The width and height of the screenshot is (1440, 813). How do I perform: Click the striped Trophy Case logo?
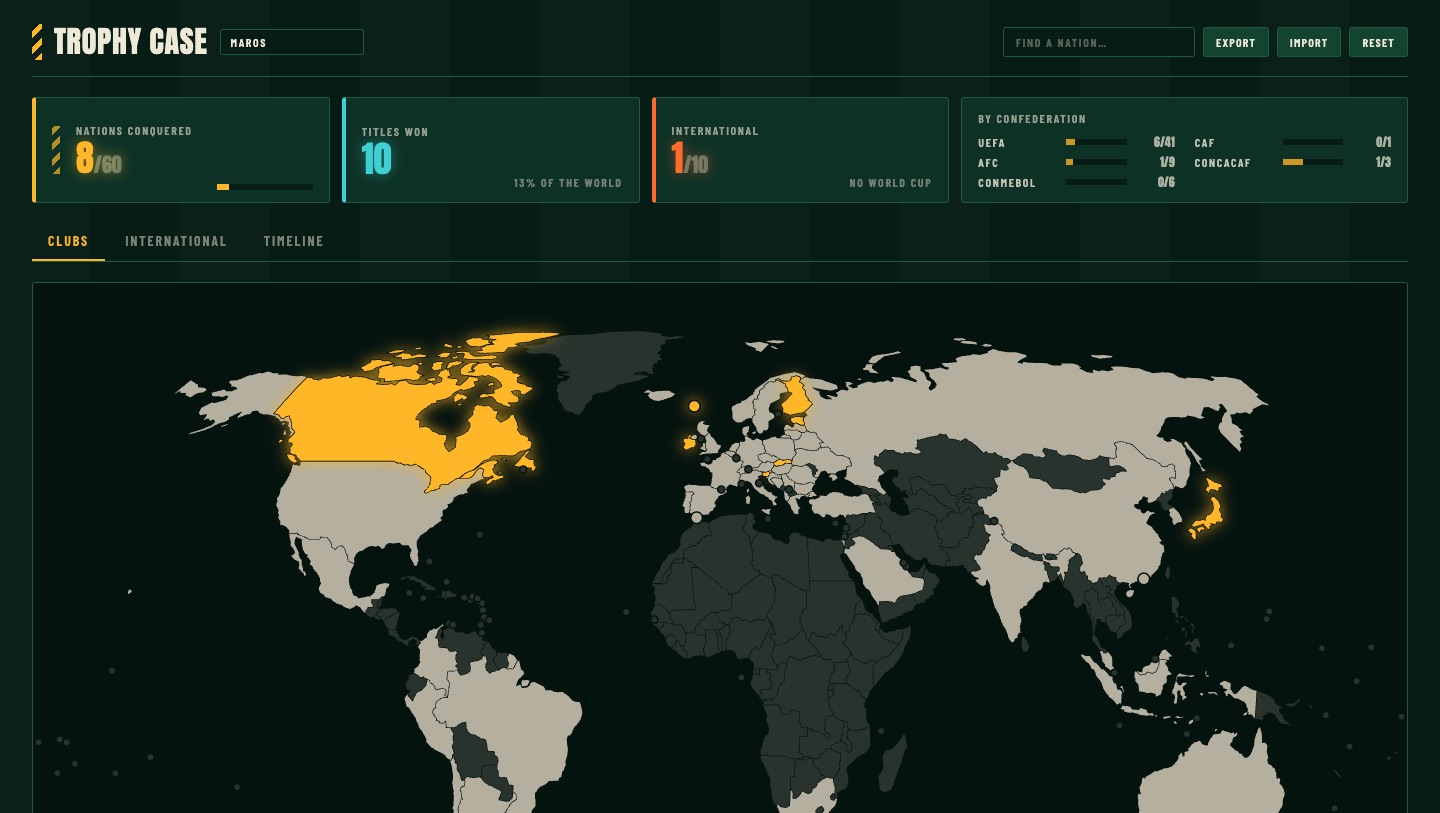click(37, 42)
